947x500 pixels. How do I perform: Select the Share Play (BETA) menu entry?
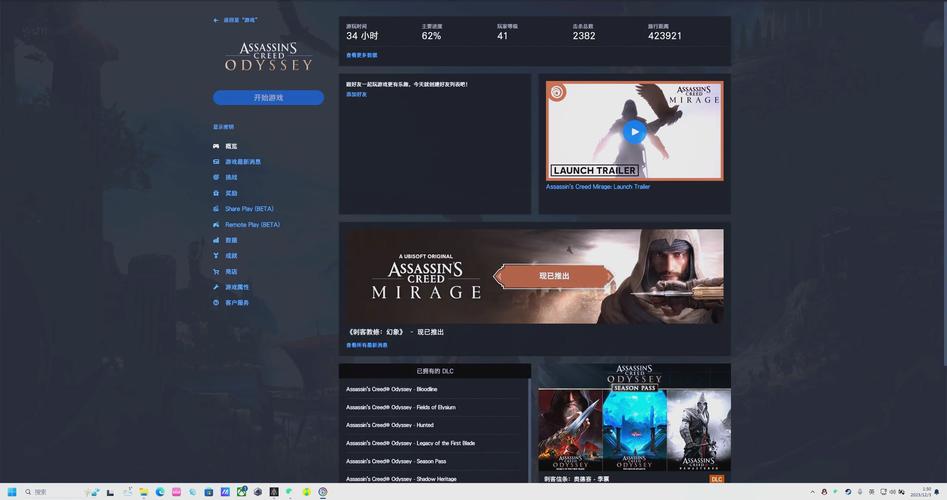click(249, 208)
